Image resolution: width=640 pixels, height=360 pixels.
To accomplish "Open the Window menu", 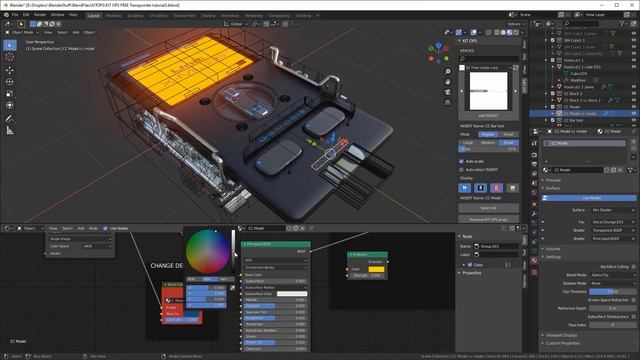I will [58, 15].
